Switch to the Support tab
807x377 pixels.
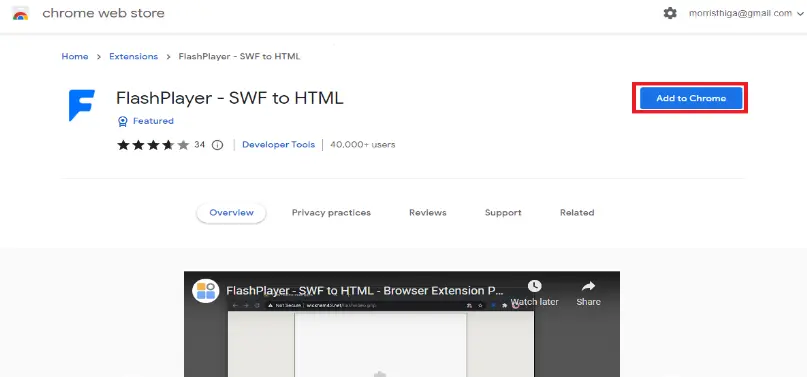(x=503, y=212)
